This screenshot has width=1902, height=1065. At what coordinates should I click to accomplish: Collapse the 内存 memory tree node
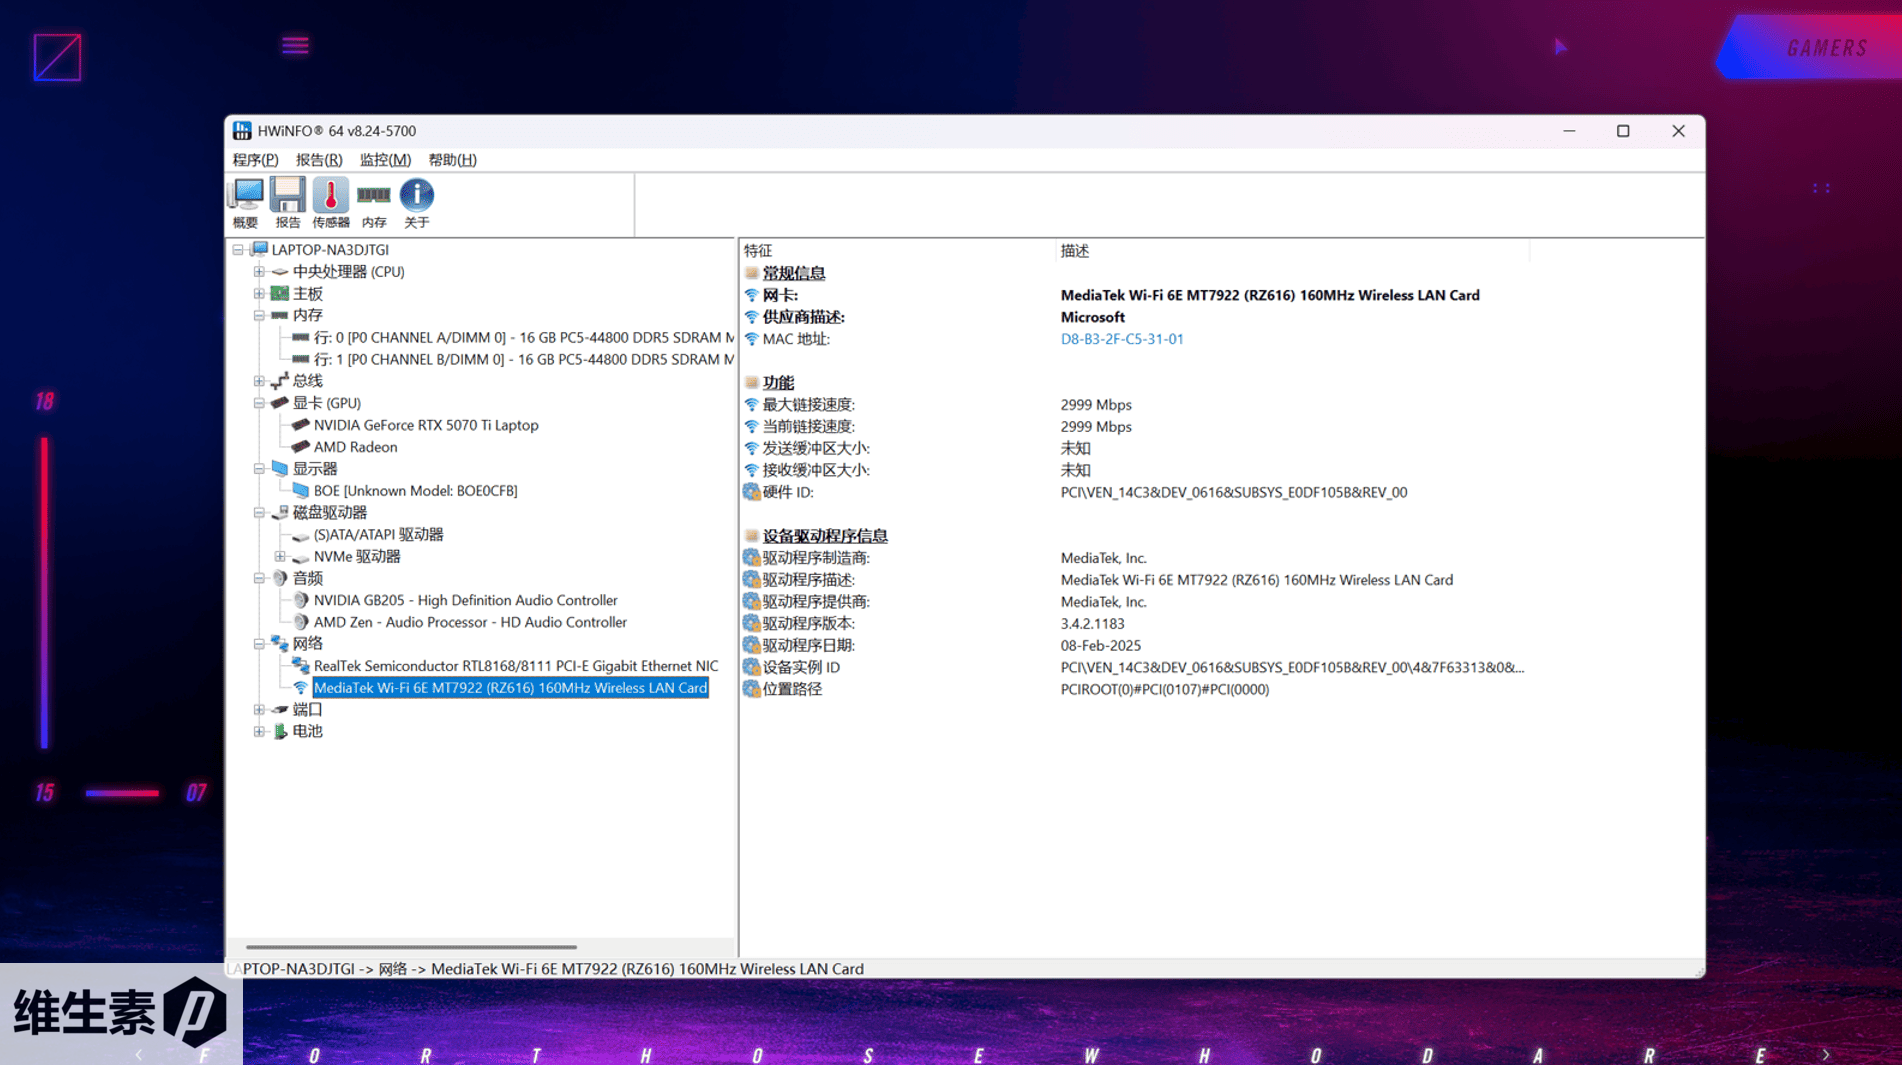point(259,316)
